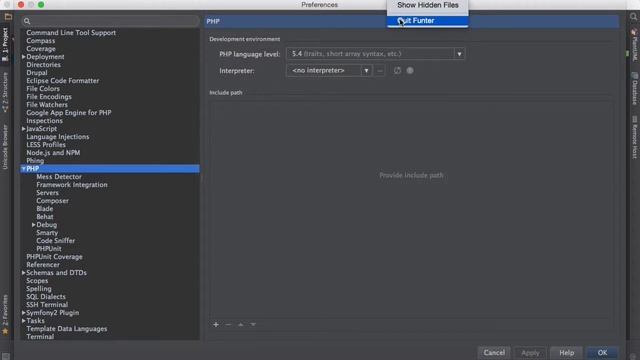This screenshot has height=360, width=640.
Task: Click the plus icon to add include path
Action: (x=216, y=324)
